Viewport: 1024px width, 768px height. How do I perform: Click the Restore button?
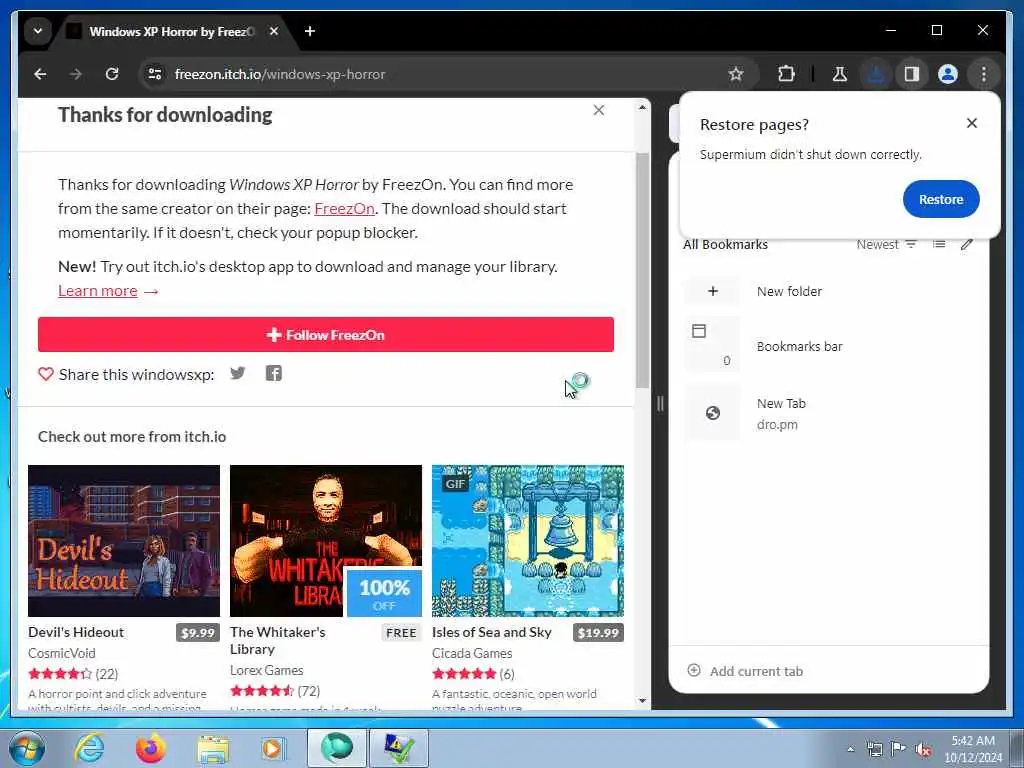click(941, 199)
